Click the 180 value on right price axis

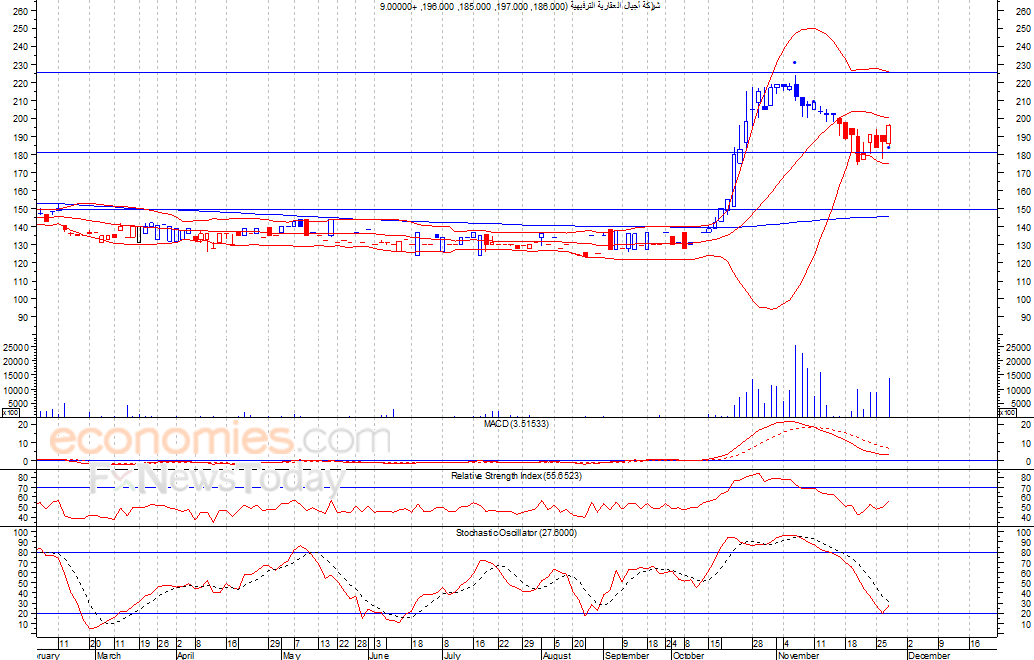point(1023,156)
